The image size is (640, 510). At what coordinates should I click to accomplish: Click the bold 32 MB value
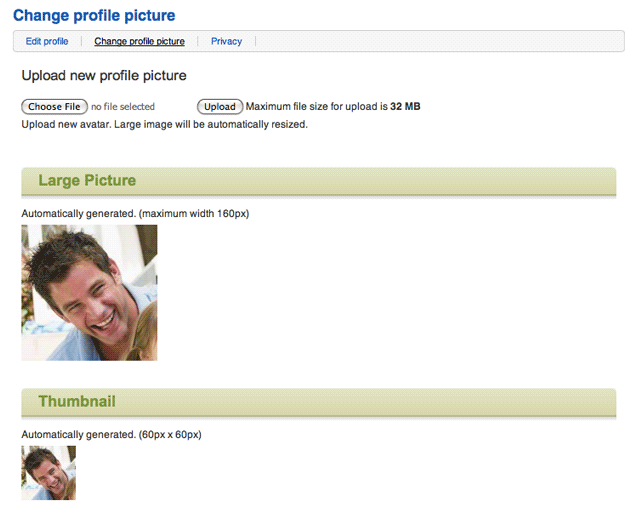point(405,107)
